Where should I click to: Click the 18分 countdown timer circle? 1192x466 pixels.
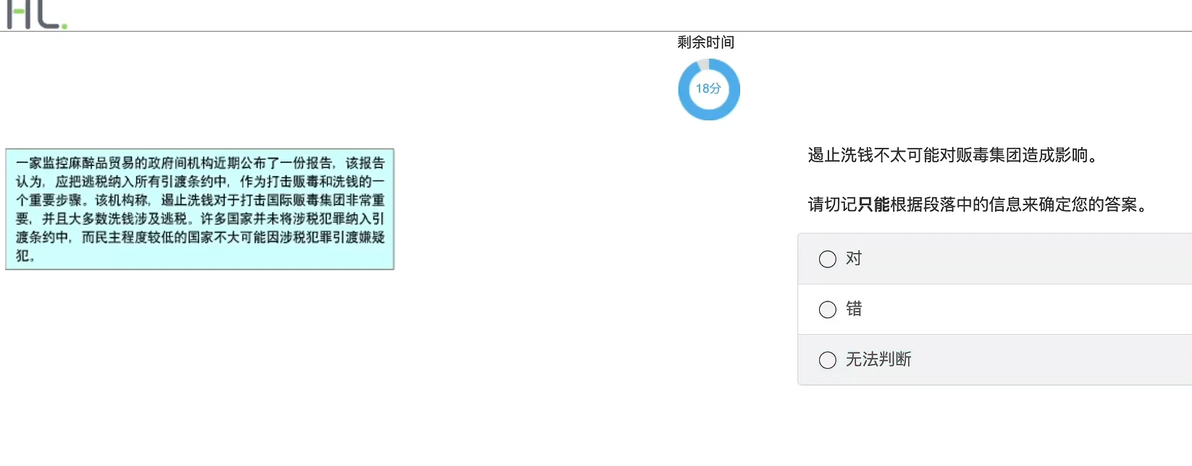tap(709, 89)
